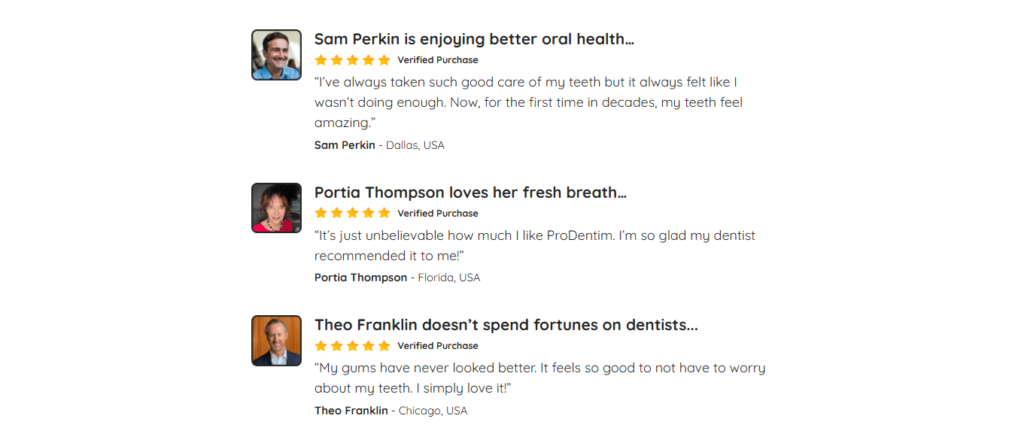
Task: Click second star in Theo Franklin's rating
Action: click(337, 346)
